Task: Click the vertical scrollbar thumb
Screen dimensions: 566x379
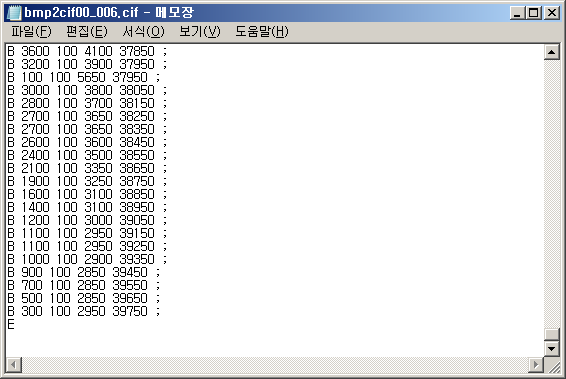Action: 552,334
